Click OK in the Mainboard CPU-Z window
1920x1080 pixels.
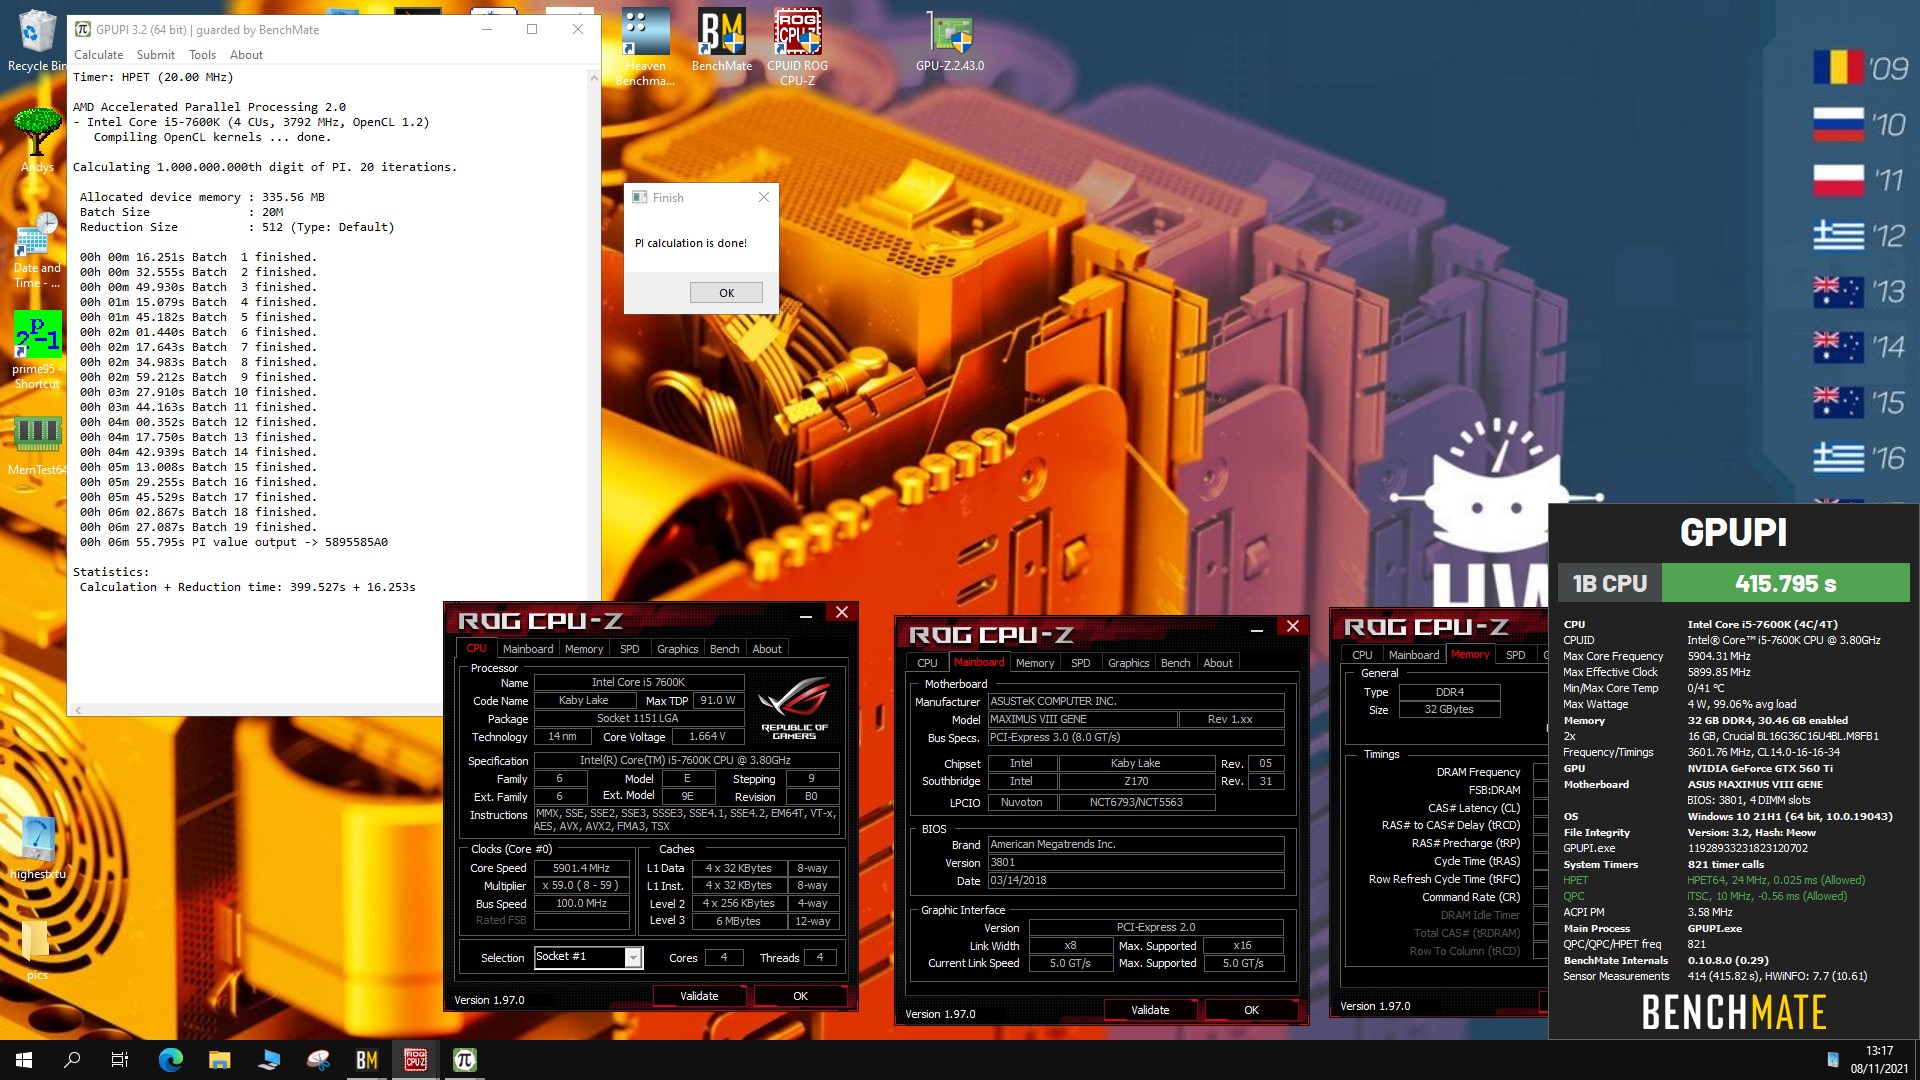coord(1251,1010)
